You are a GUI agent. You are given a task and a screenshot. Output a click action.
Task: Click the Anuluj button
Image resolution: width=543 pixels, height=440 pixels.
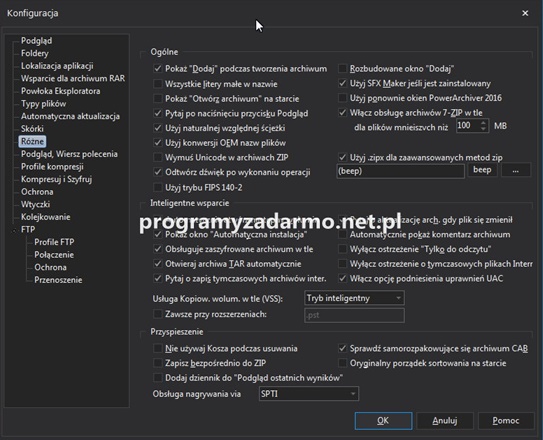tap(445, 421)
